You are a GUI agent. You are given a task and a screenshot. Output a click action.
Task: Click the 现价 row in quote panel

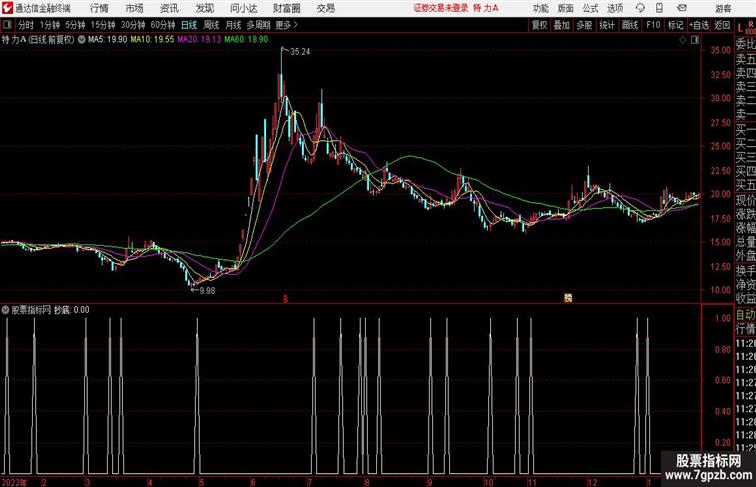[x=745, y=199]
